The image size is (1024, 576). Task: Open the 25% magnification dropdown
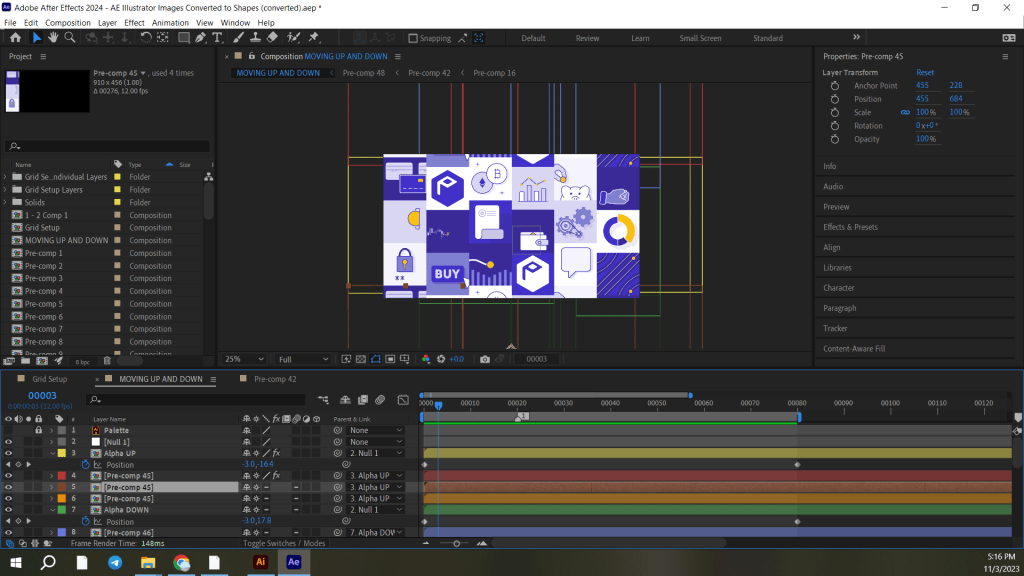coord(245,359)
